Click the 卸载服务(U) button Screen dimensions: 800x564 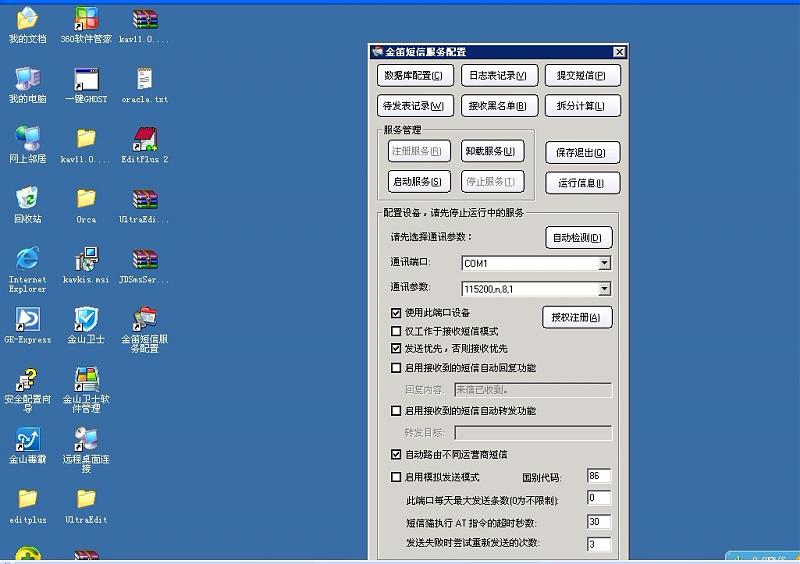(492, 151)
